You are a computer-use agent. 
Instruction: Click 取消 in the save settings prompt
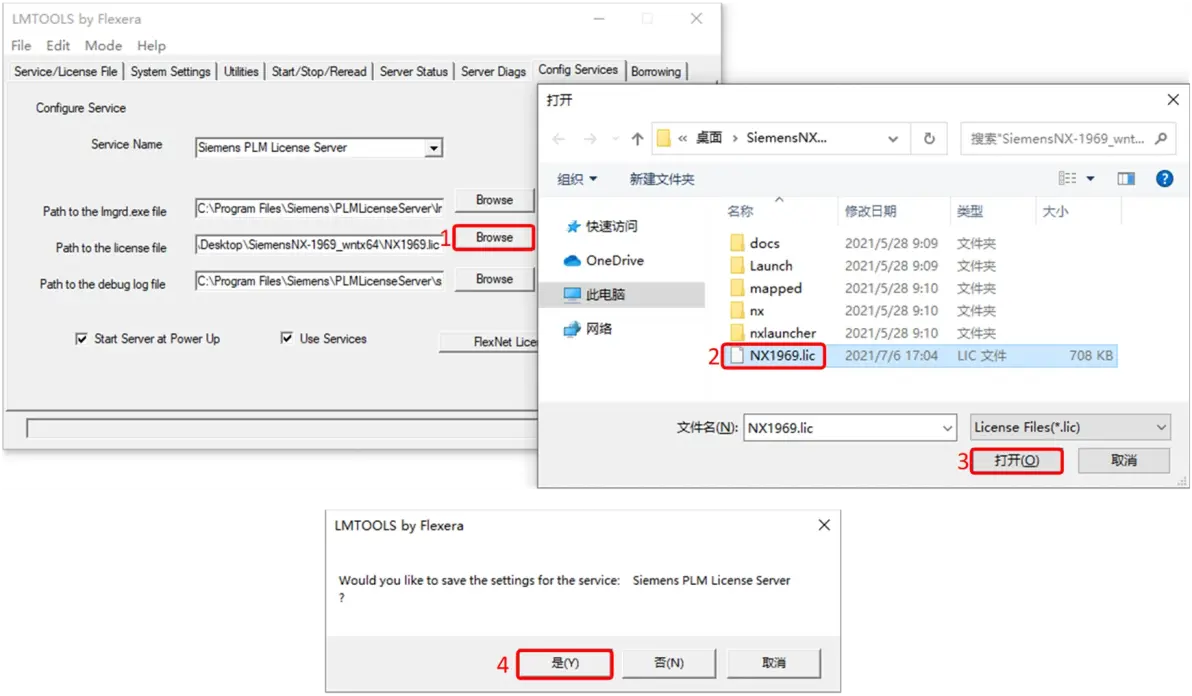[x=774, y=663]
